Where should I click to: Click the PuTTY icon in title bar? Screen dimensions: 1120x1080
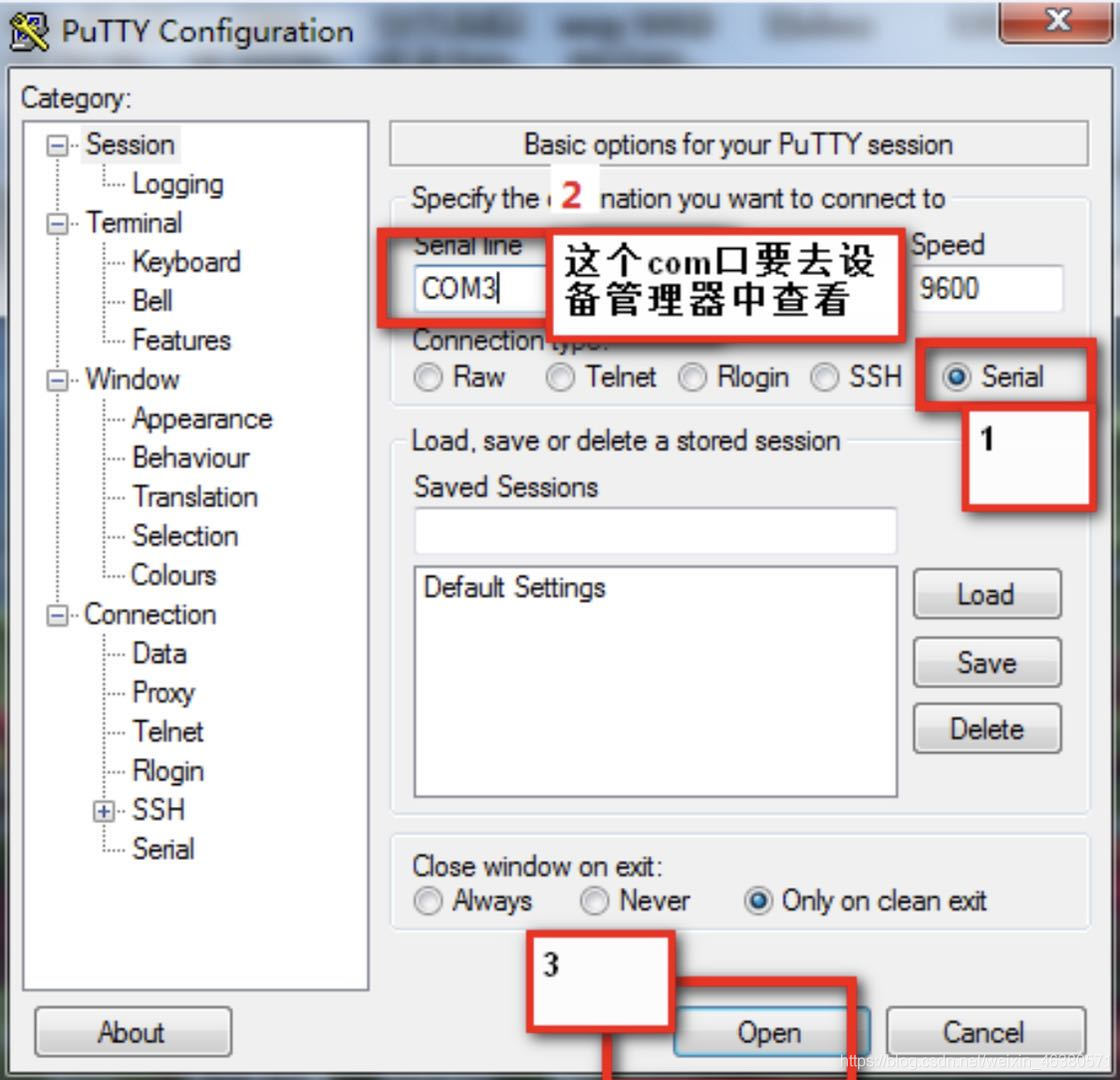click(x=29, y=31)
